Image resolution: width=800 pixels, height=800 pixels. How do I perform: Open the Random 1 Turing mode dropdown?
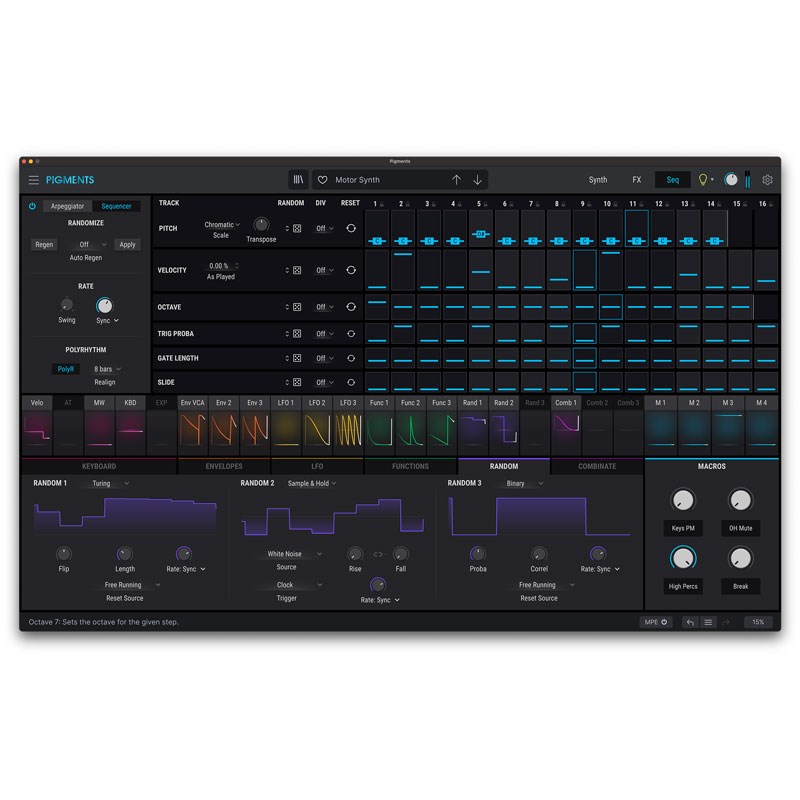(x=110, y=484)
